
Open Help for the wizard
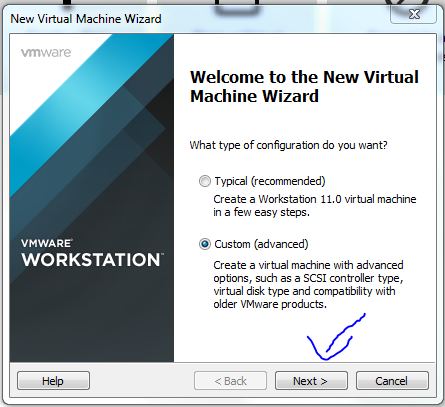point(53,381)
